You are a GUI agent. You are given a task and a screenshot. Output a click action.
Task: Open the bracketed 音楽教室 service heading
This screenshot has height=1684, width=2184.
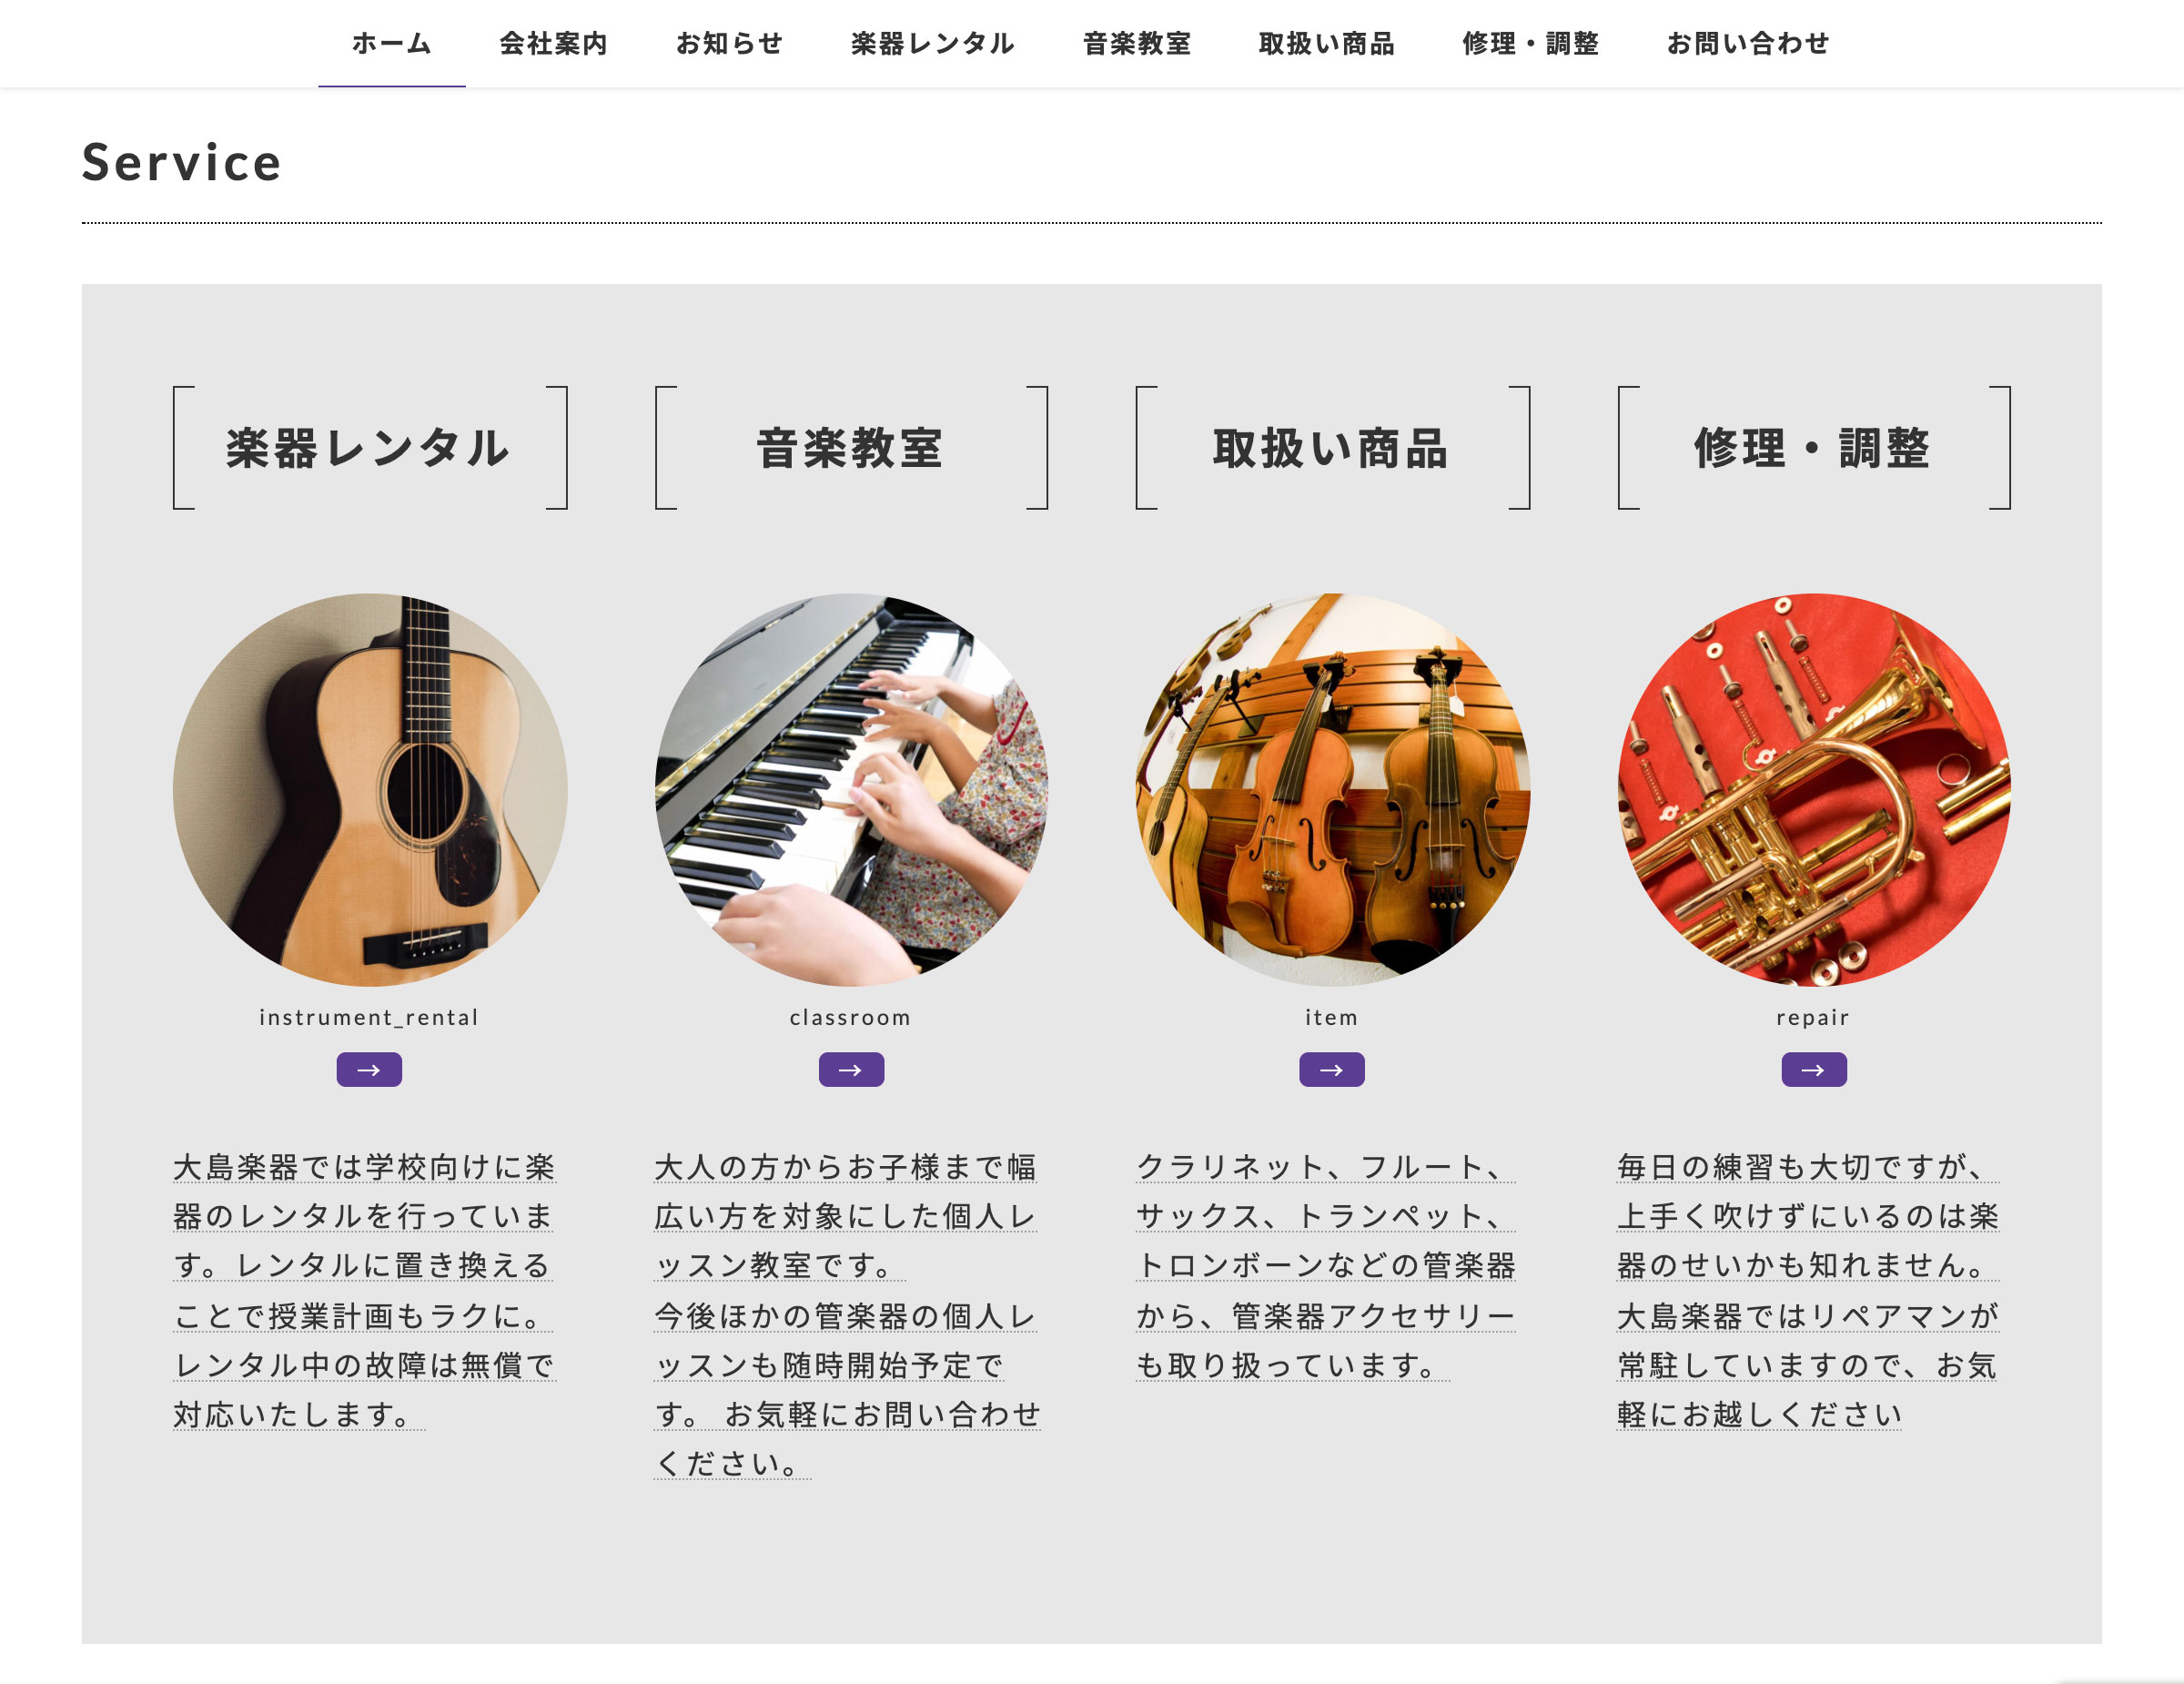[x=851, y=448]
